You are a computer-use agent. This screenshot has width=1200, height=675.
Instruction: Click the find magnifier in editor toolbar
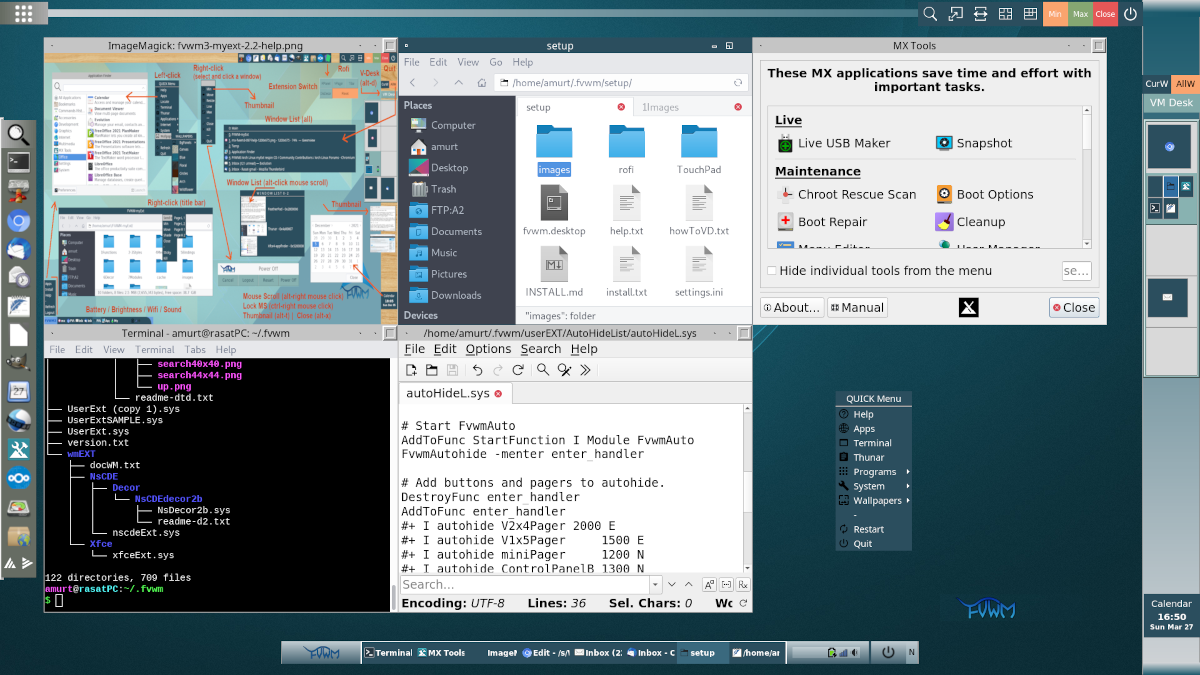(543, 370)
